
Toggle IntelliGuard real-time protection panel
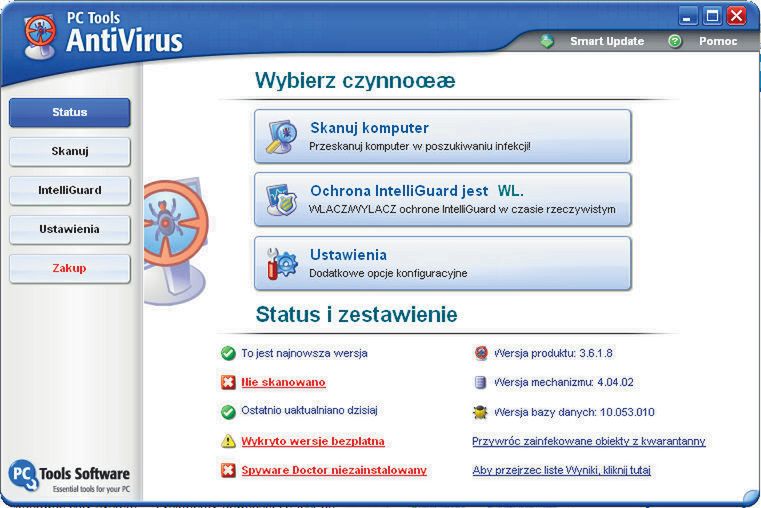tap(443, 199)
